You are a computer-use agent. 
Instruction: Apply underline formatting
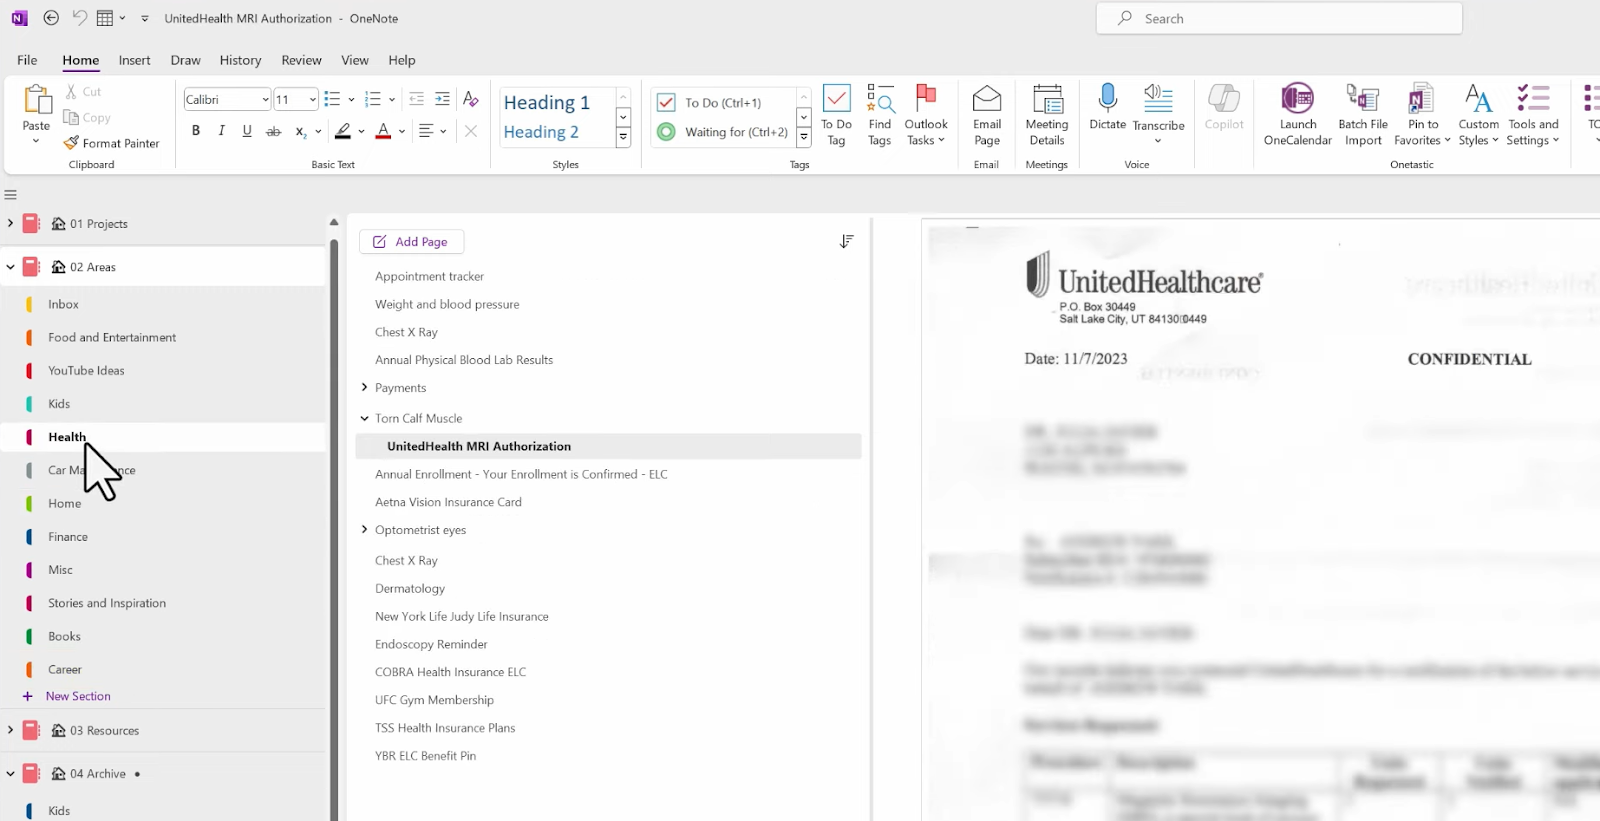pos(247,131)
